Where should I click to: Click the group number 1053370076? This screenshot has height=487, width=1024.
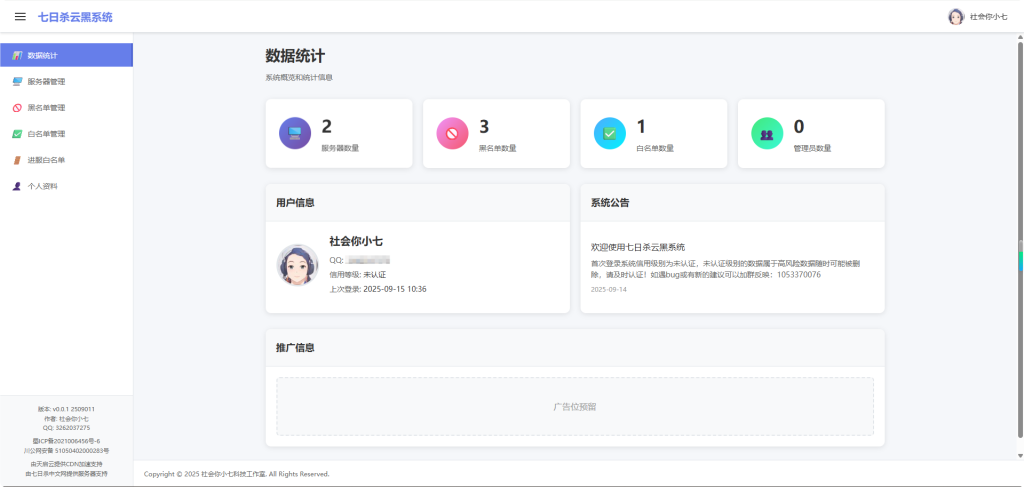[x=799, y=275]
